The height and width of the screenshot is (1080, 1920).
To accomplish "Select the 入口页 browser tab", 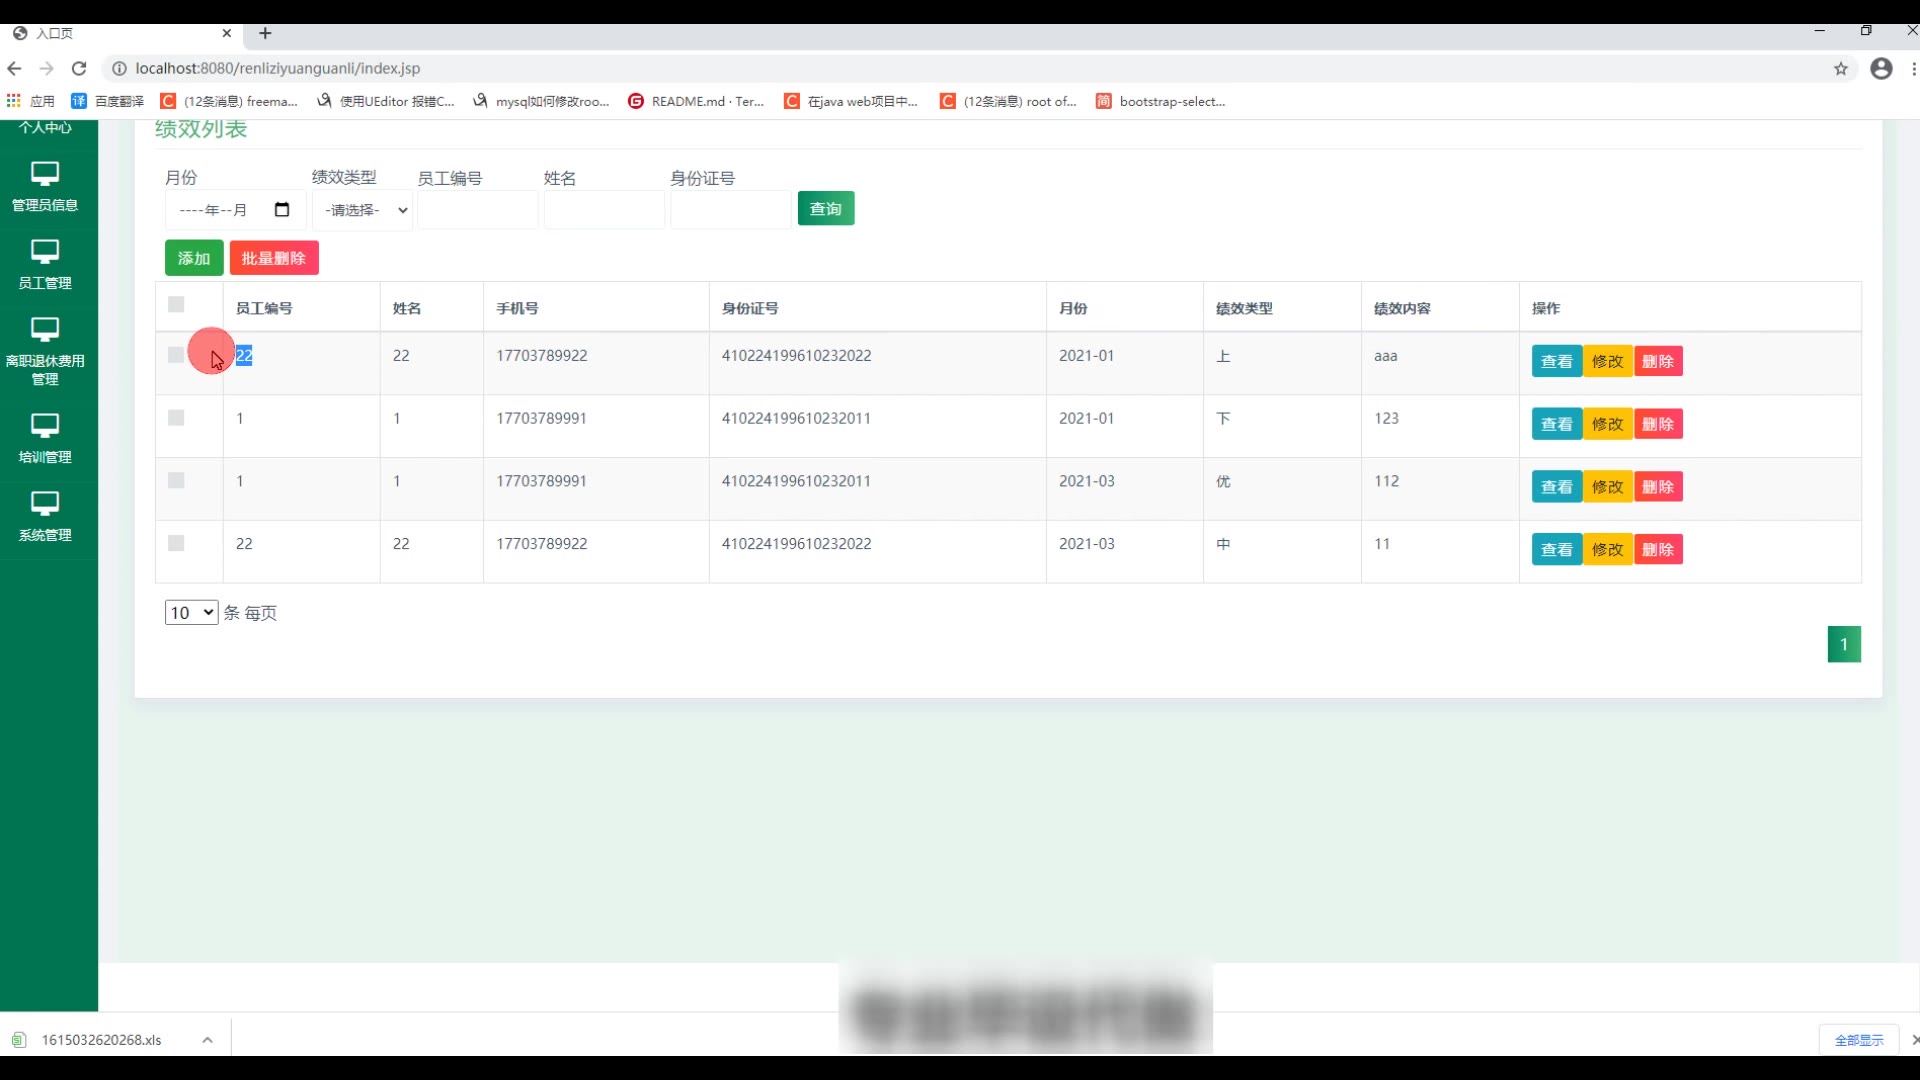I will [120, 33].
